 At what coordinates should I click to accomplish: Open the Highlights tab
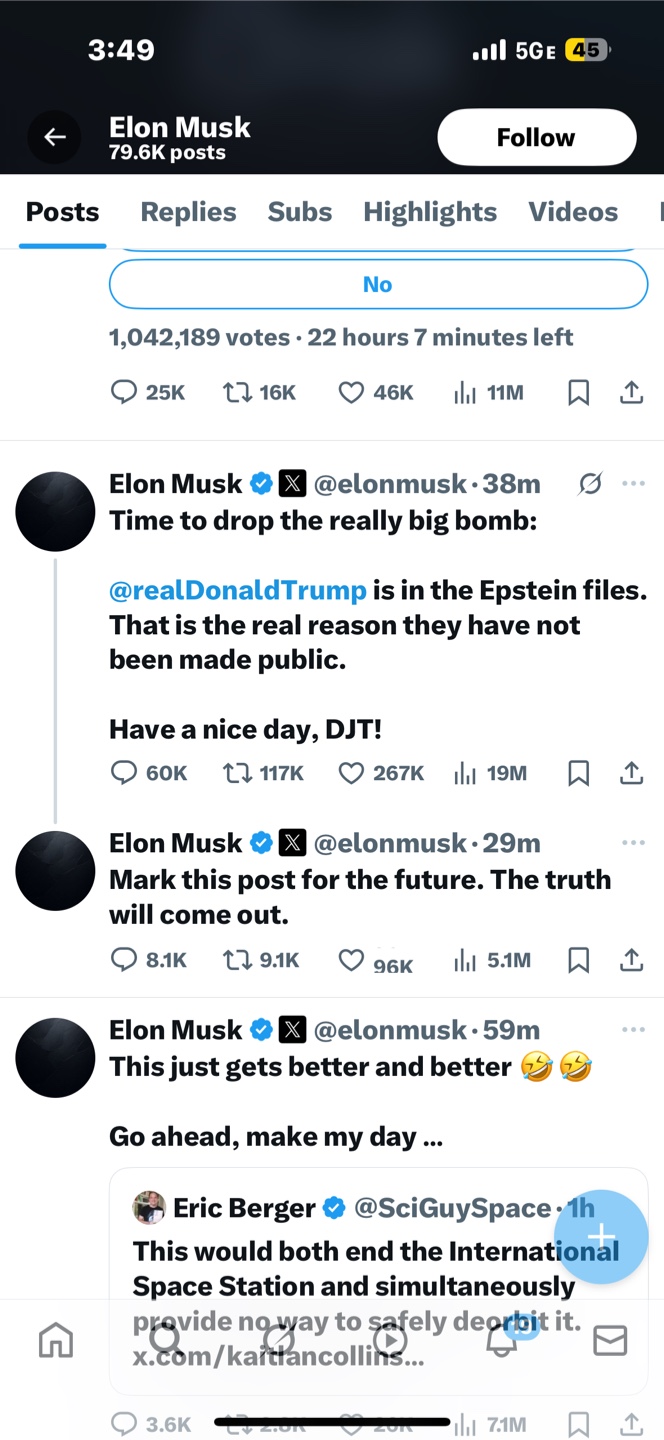[430, 212]
